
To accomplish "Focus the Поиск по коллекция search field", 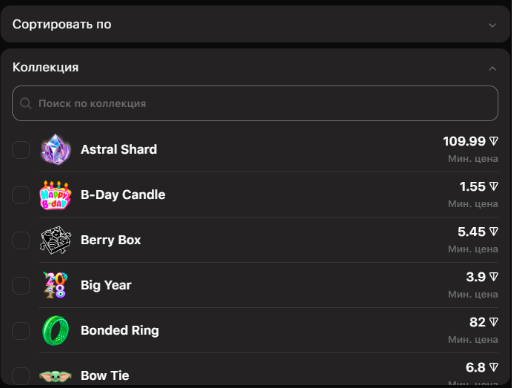I will pos(255,103).
